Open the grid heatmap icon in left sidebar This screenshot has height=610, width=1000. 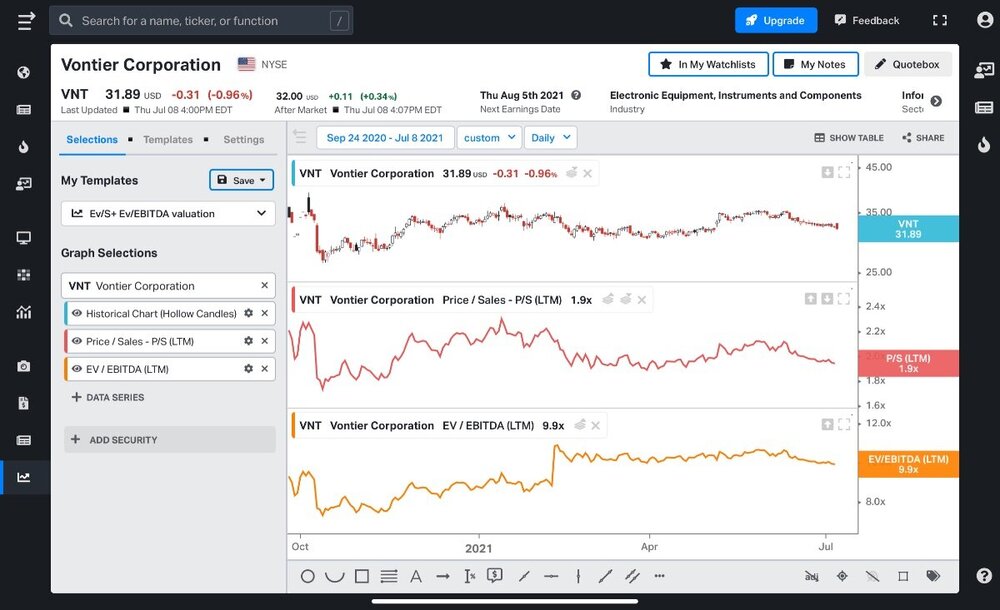(24, 275)
